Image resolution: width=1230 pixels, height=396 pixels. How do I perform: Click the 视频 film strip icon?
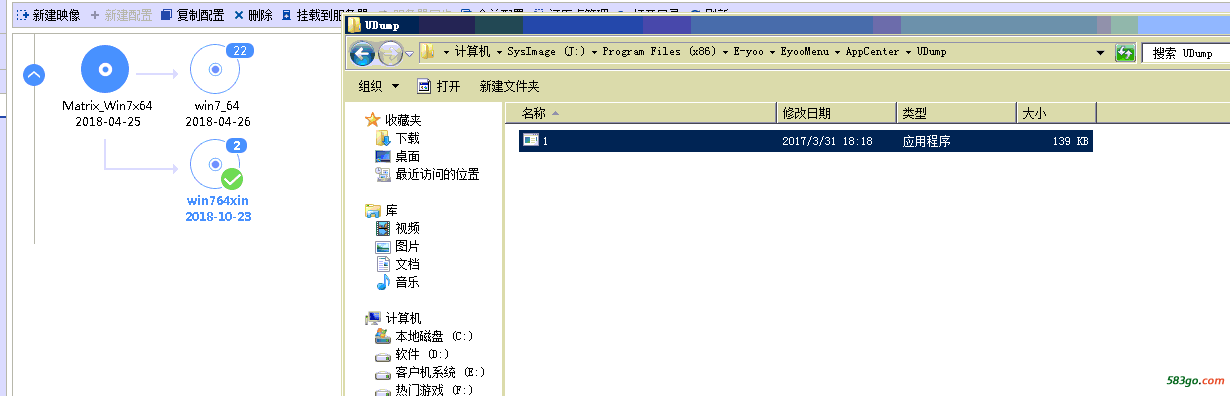pyautogui.click(x=383, y=228)
